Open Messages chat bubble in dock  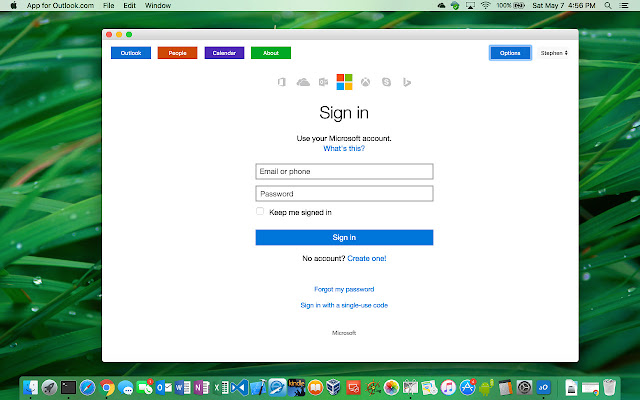(x=125, y=387)
